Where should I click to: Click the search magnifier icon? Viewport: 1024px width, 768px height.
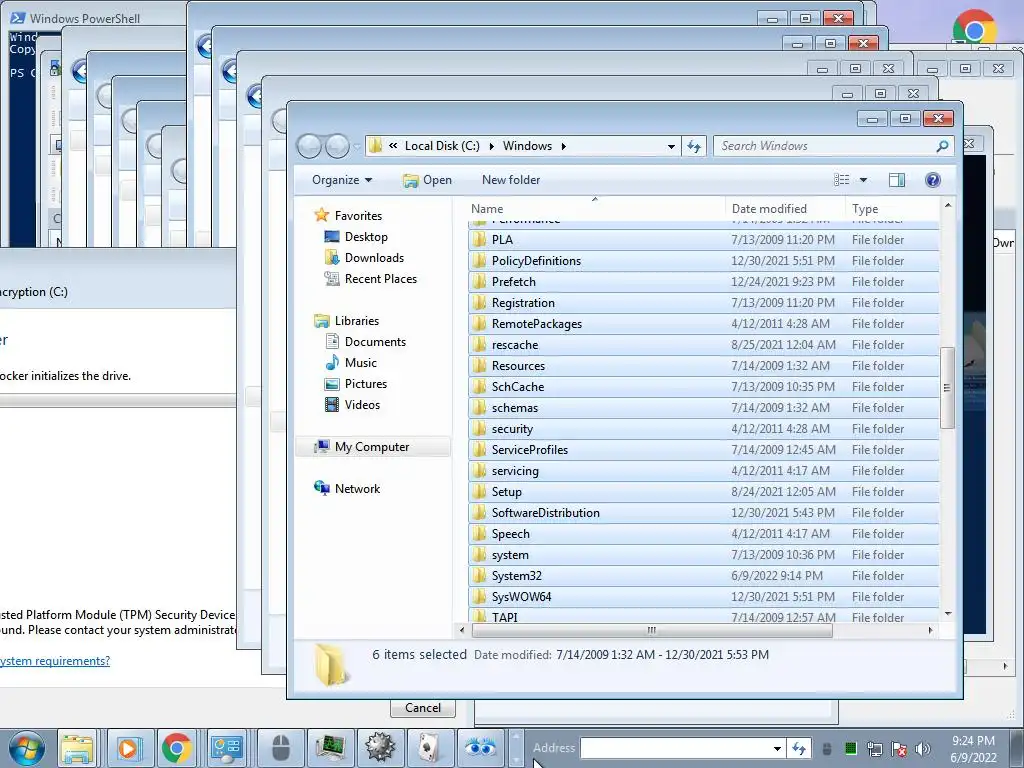(x=942, y=146)
